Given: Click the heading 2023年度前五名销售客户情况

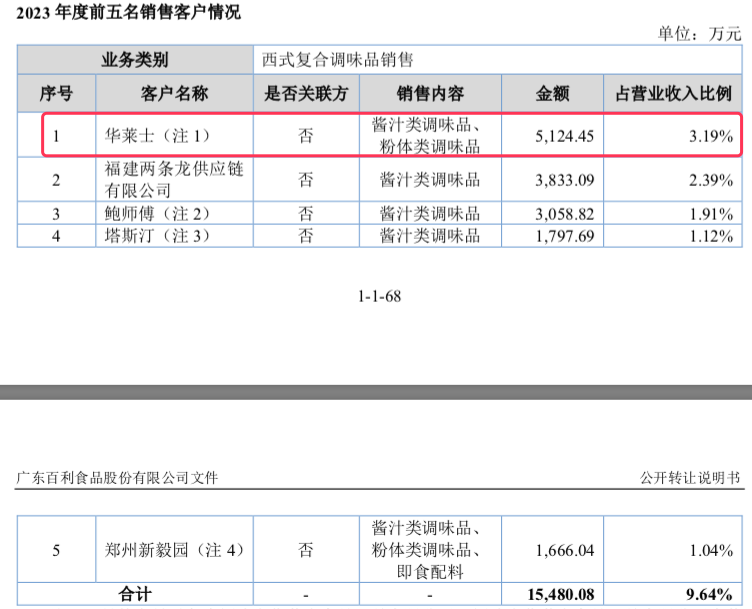Looking at the screenshot, I should (x=129, y=12).
